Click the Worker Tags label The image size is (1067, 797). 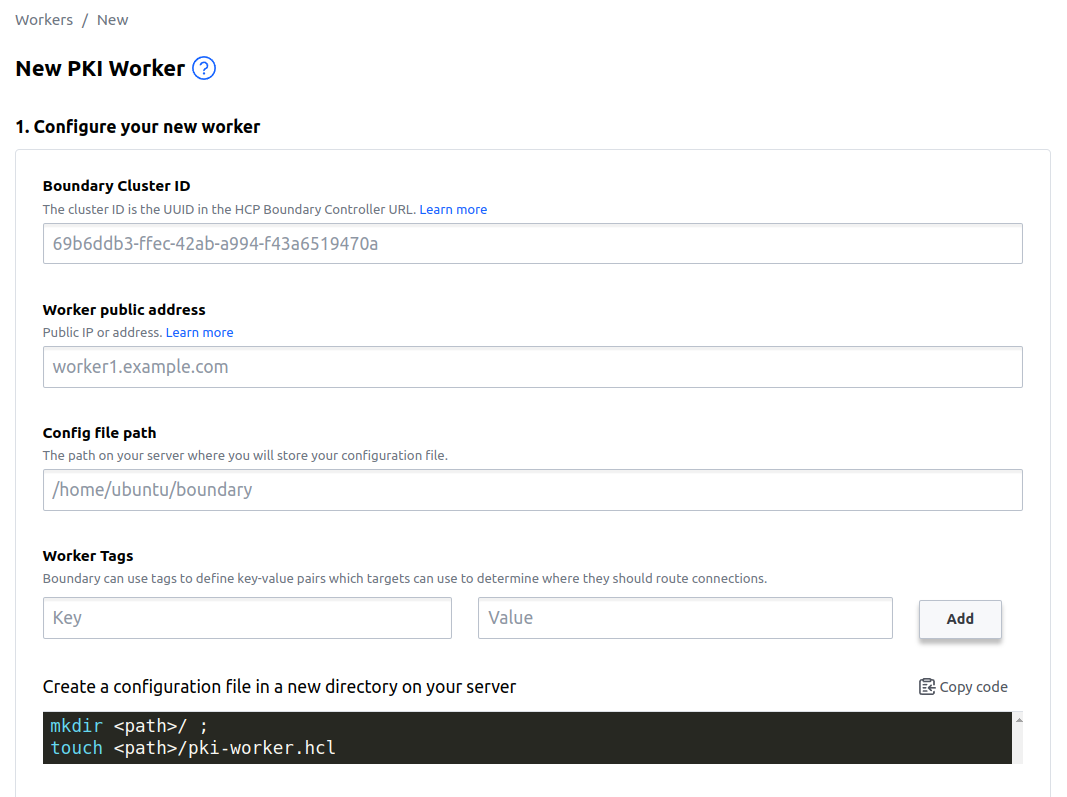pos(88,556)
